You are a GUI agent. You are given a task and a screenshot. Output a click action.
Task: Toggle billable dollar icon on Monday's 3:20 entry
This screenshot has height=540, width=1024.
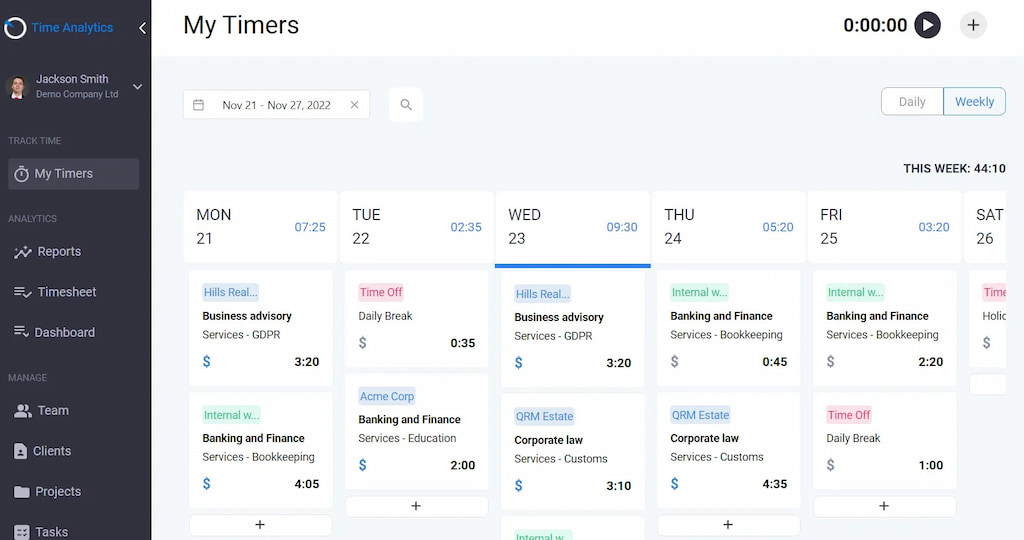(206, 361)
